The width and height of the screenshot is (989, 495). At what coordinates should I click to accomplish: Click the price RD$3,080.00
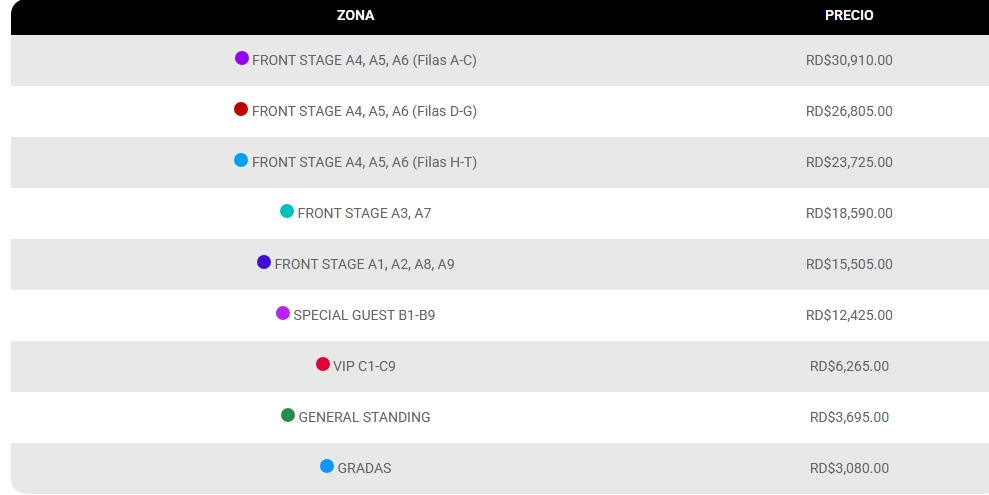point(849,469)
